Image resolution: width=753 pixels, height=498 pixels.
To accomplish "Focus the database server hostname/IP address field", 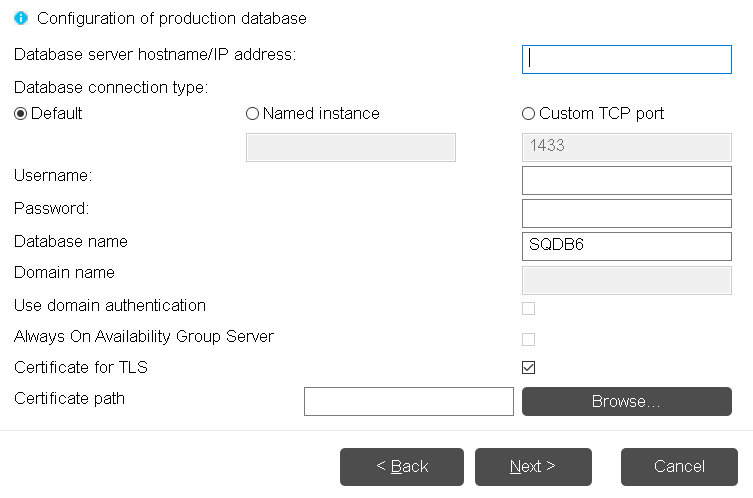I will (626, 59).
